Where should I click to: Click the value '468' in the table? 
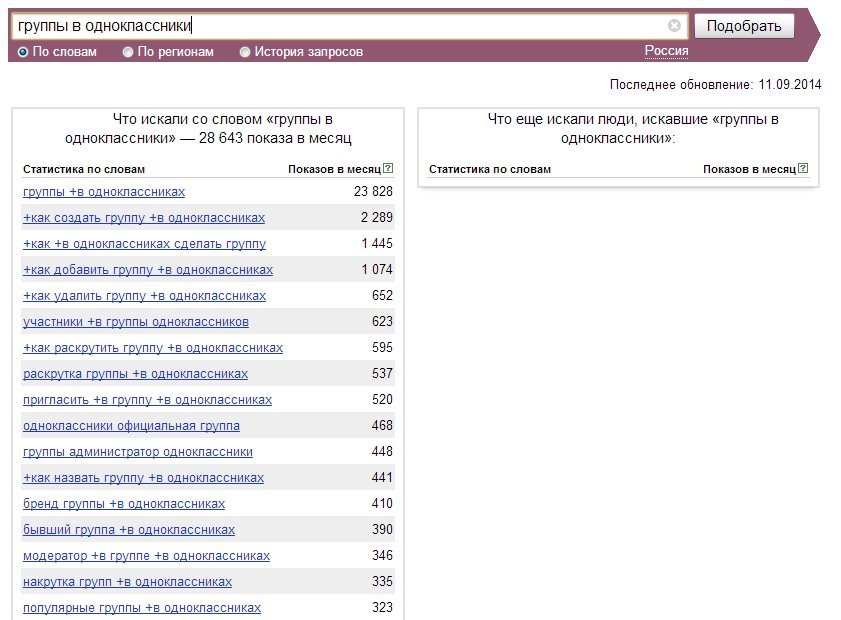382,425
